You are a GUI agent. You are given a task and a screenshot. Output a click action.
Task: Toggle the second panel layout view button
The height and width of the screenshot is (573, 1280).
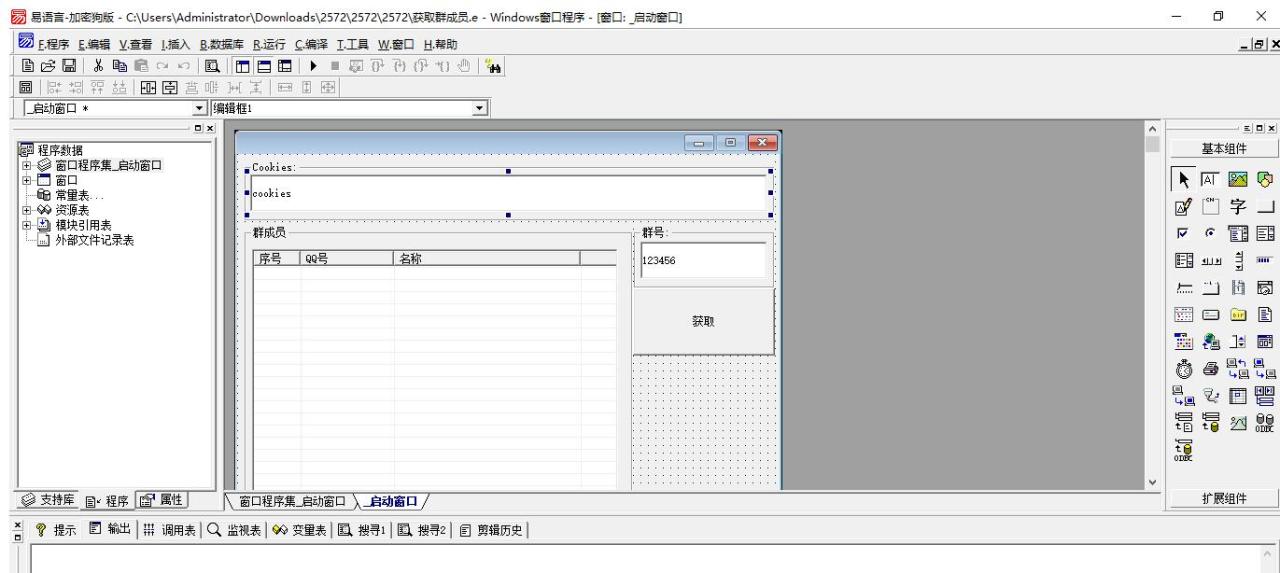click(264, 66)
